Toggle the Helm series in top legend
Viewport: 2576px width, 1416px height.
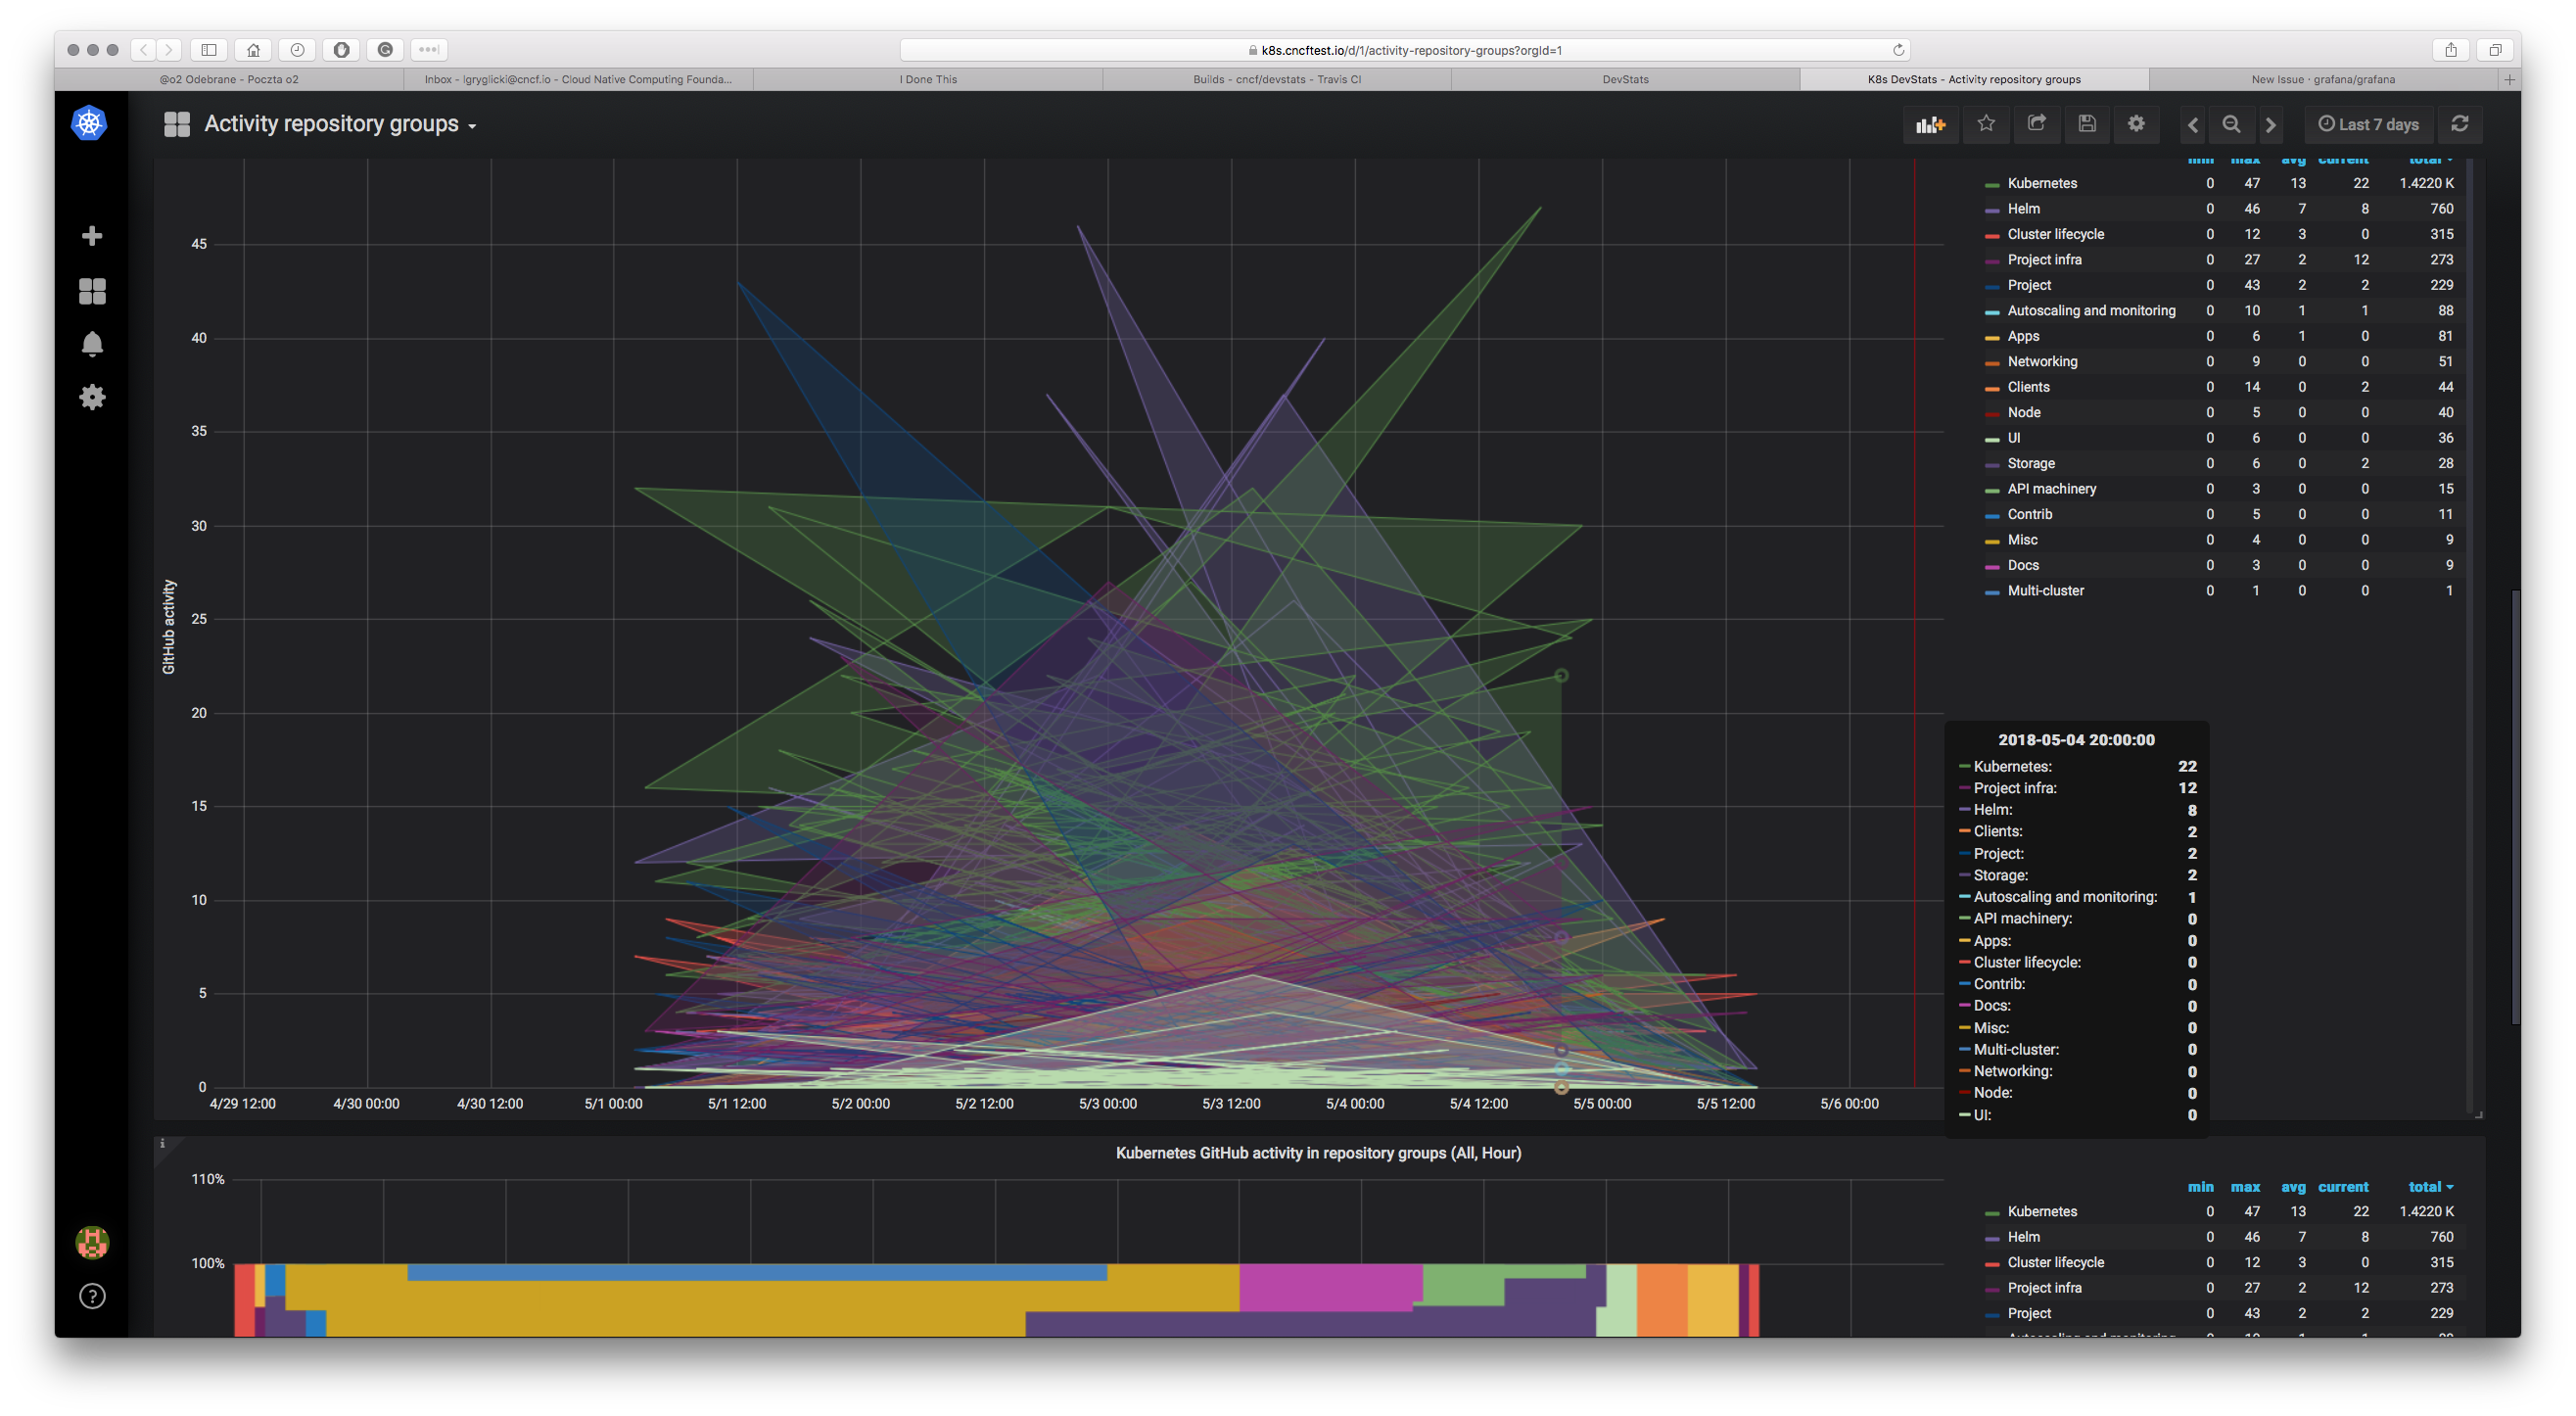tap(2023, 209)
